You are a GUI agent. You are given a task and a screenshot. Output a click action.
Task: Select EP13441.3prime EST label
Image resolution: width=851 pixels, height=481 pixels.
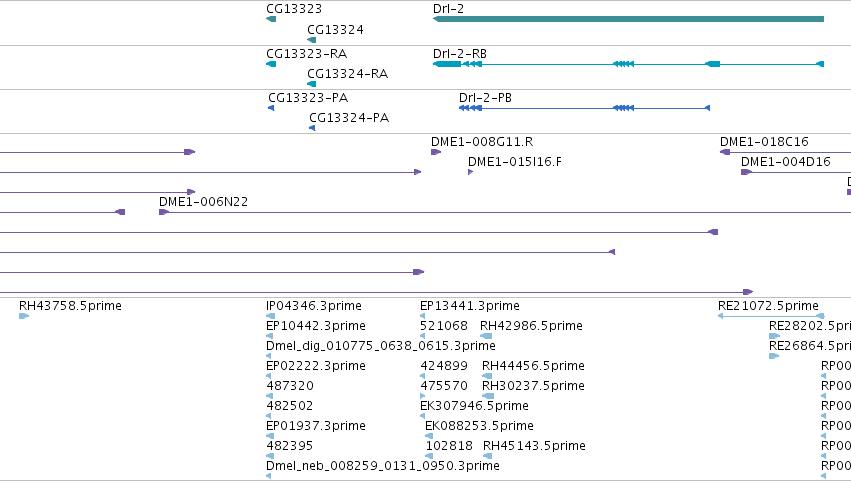470,306
